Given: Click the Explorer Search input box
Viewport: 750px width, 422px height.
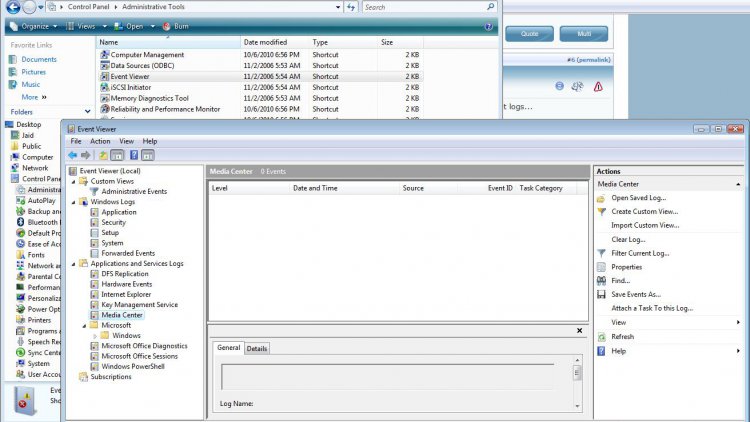Looking at the screenshot, I should pos(429,7).
